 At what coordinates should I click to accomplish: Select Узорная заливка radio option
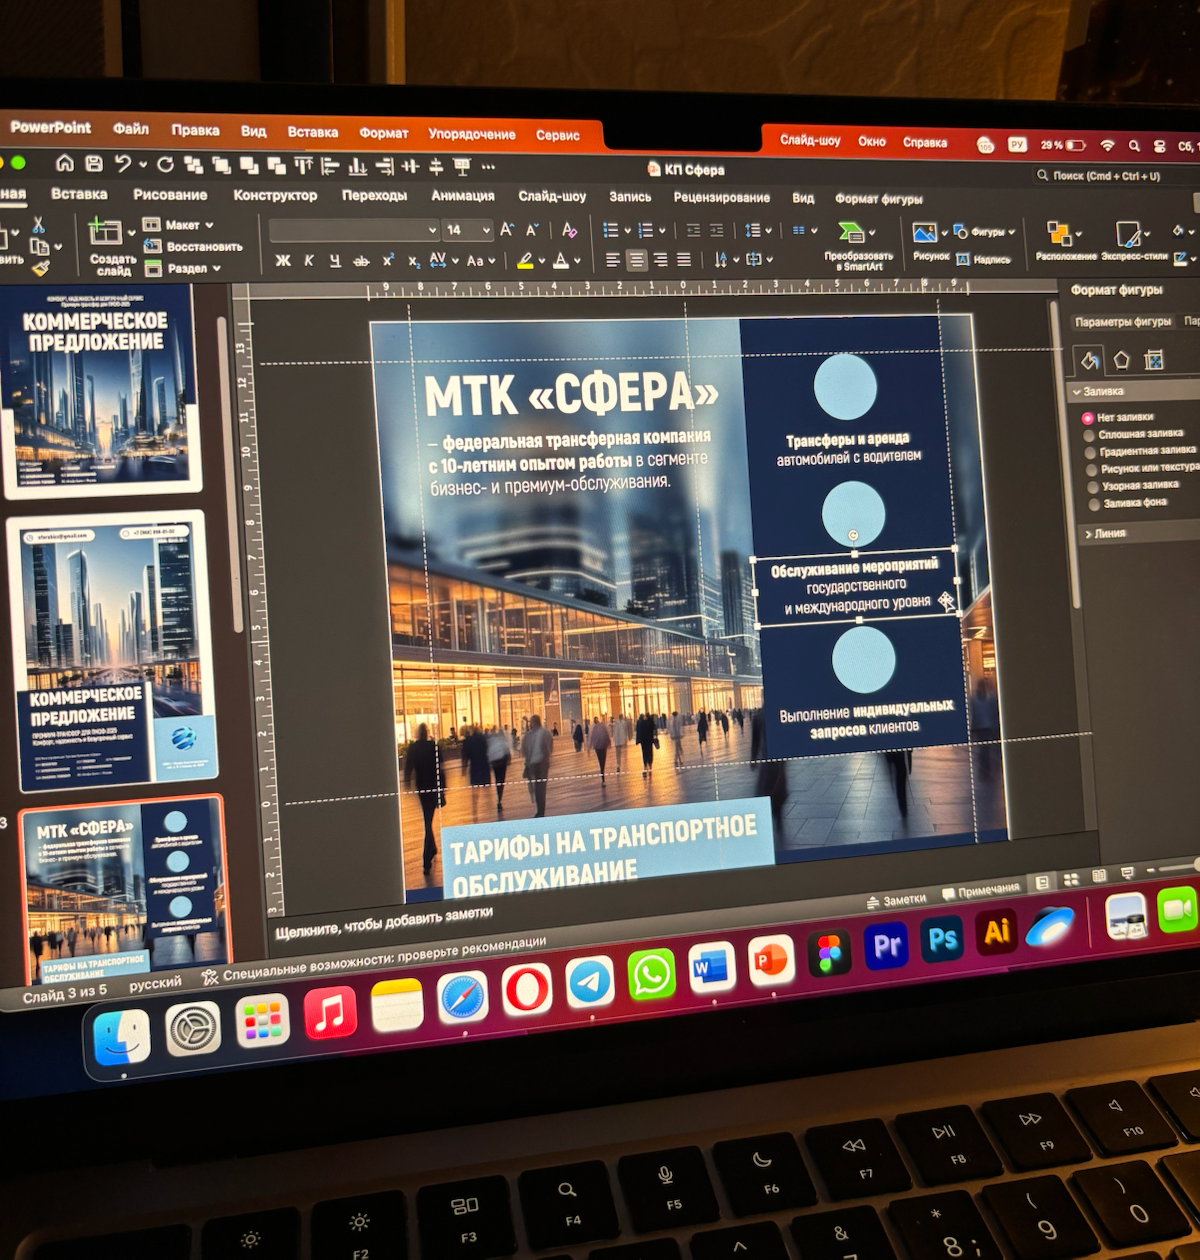click(x=1093, y=487)
